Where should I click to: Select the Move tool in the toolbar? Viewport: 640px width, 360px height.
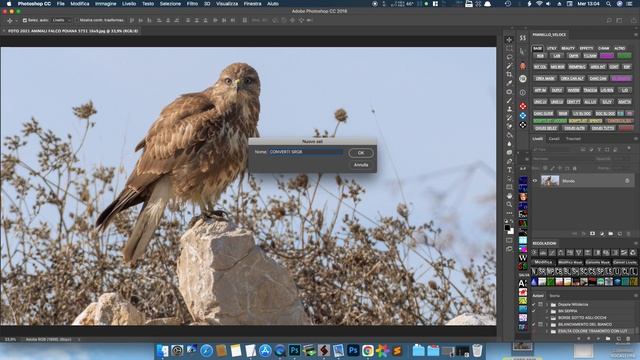click(509, 40)
